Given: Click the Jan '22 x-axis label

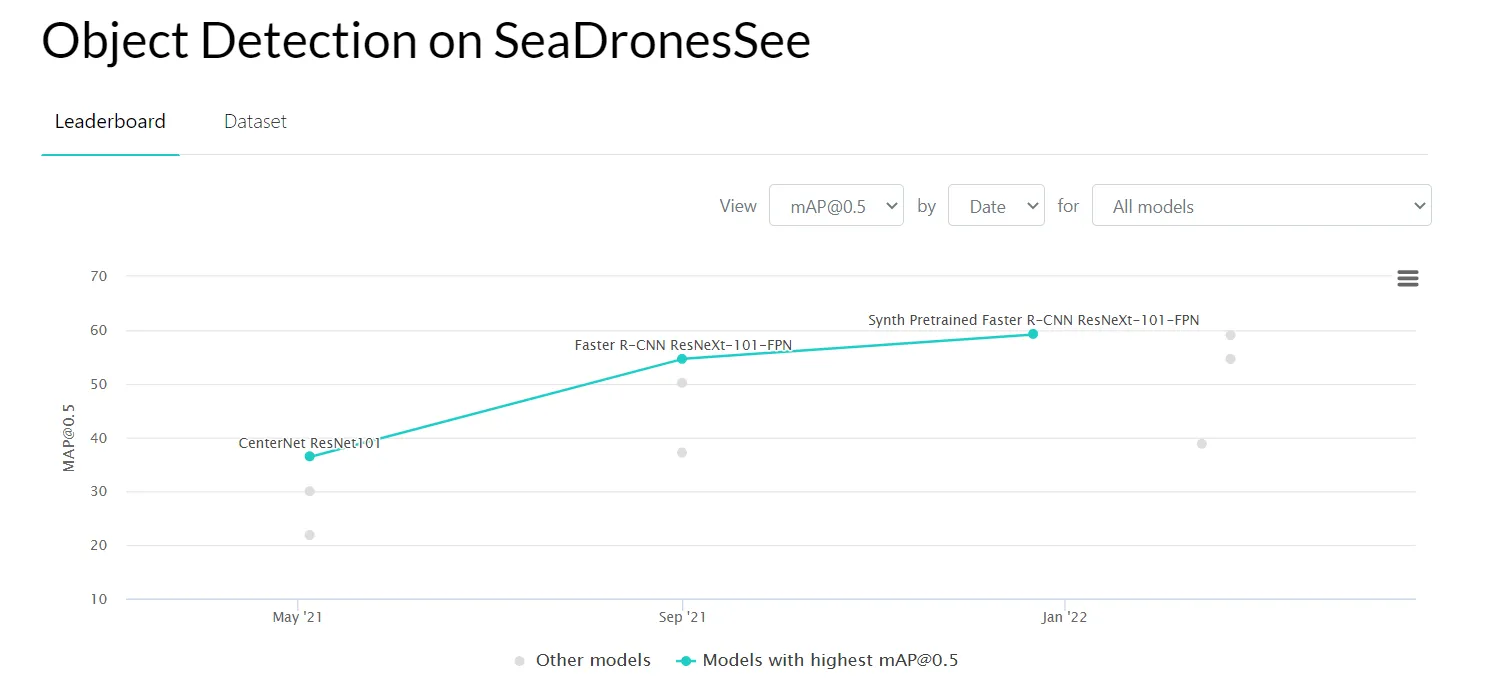Looking at the screenshot, I should tap(1064, 618).
